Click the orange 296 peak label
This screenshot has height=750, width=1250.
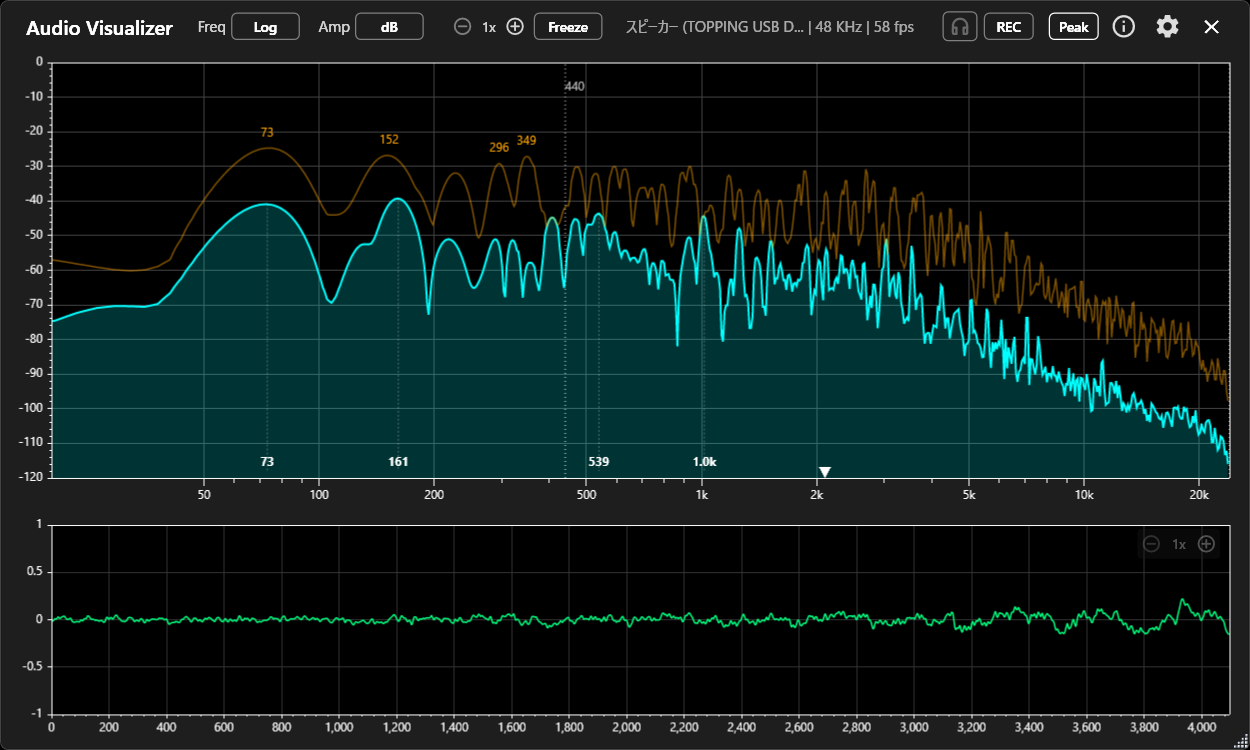[x=499, y=148]
